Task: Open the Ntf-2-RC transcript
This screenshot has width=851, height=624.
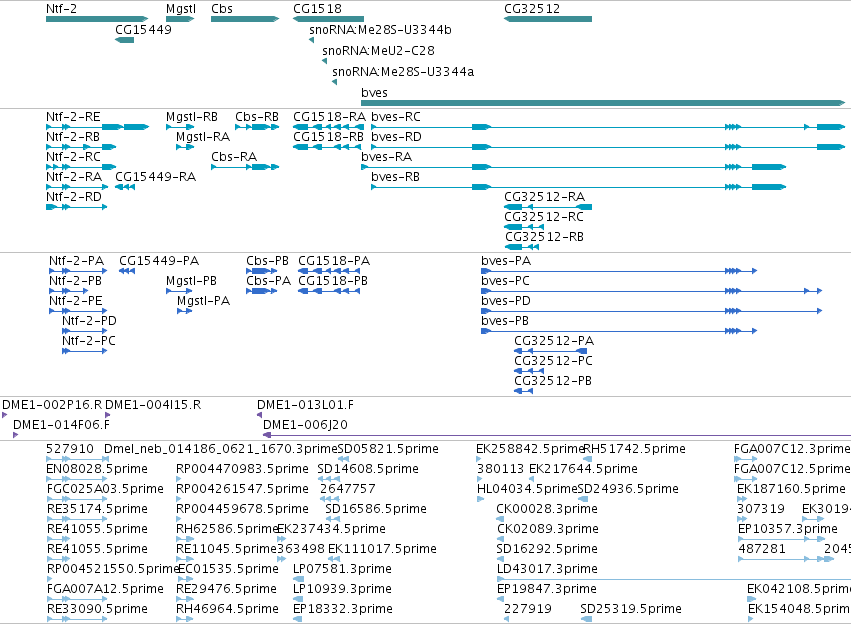Action: [81, 167]
